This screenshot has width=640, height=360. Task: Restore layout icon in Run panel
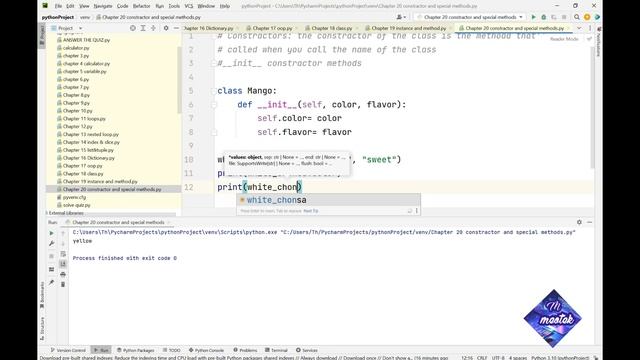51,269
